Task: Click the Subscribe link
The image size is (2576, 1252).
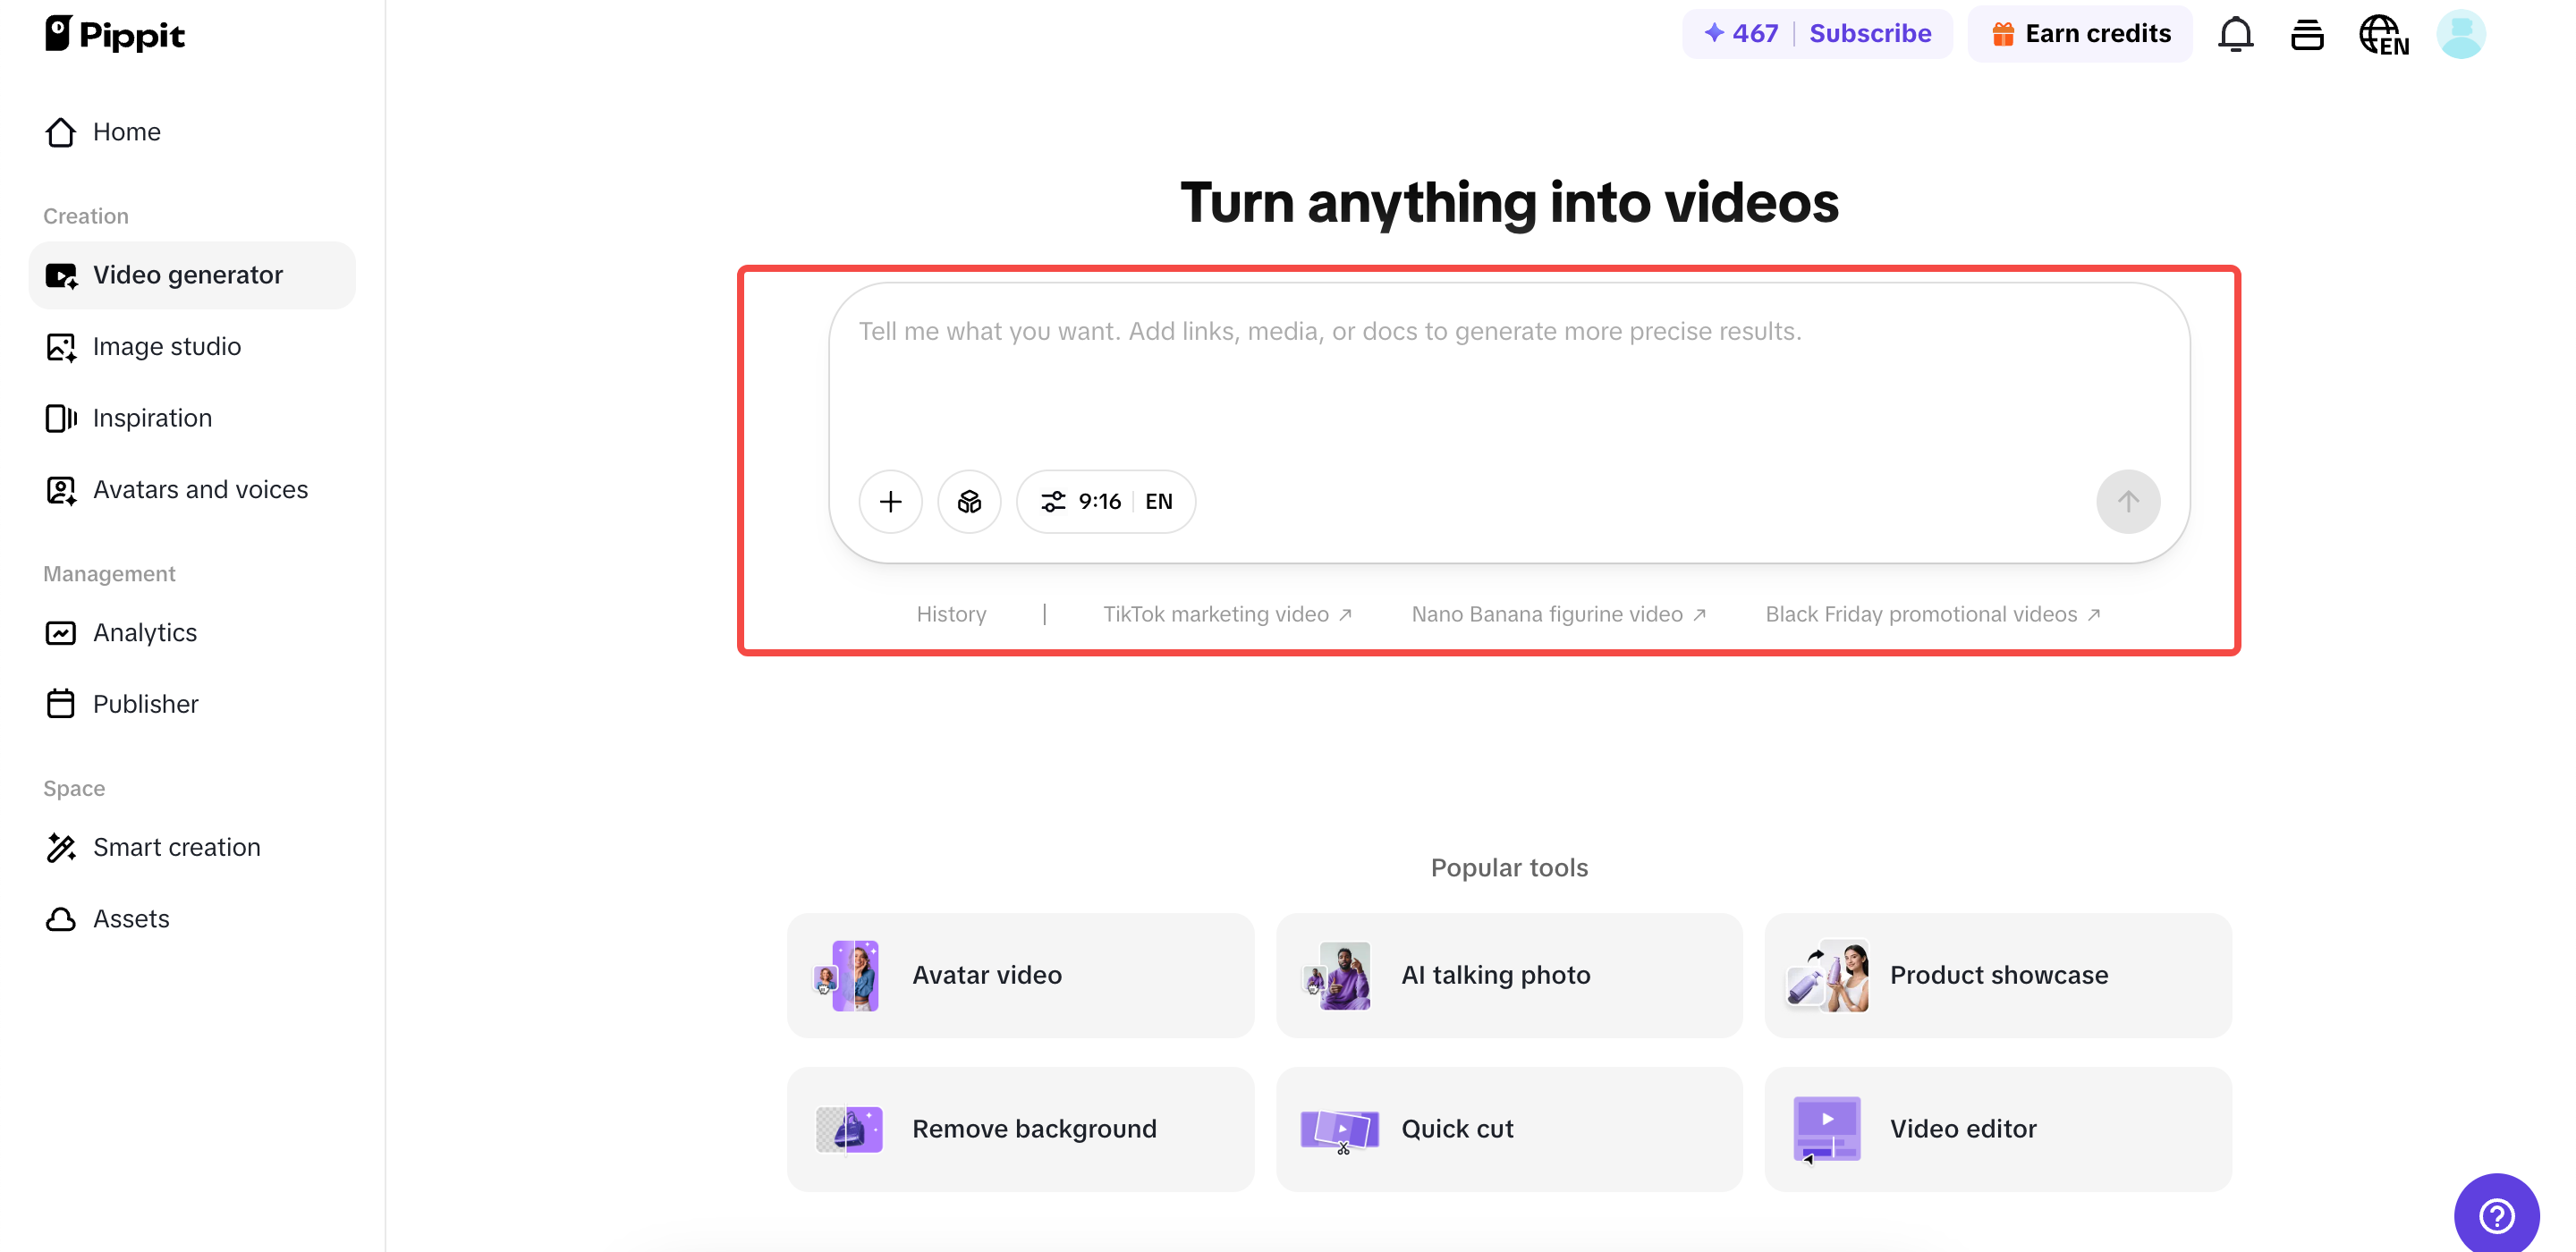Action: tap(1870, 34)
